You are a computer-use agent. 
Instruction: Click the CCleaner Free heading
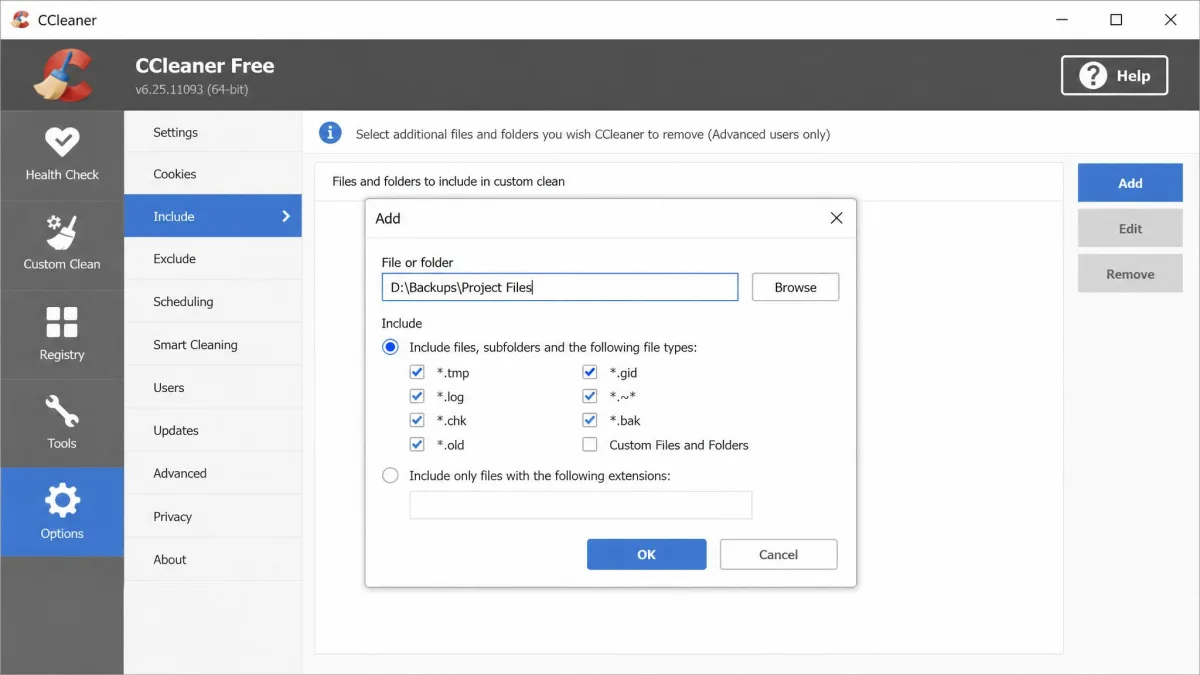(204, 65)
